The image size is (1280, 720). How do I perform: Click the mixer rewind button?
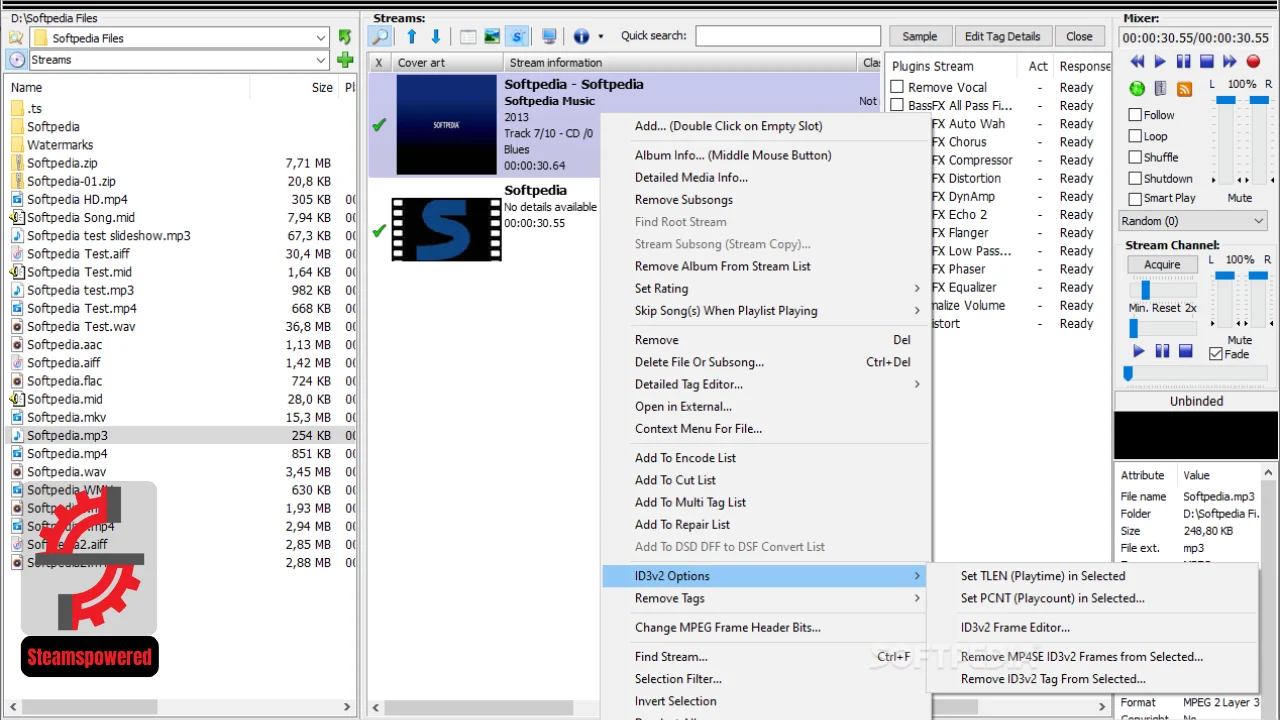coord(1137,62)
